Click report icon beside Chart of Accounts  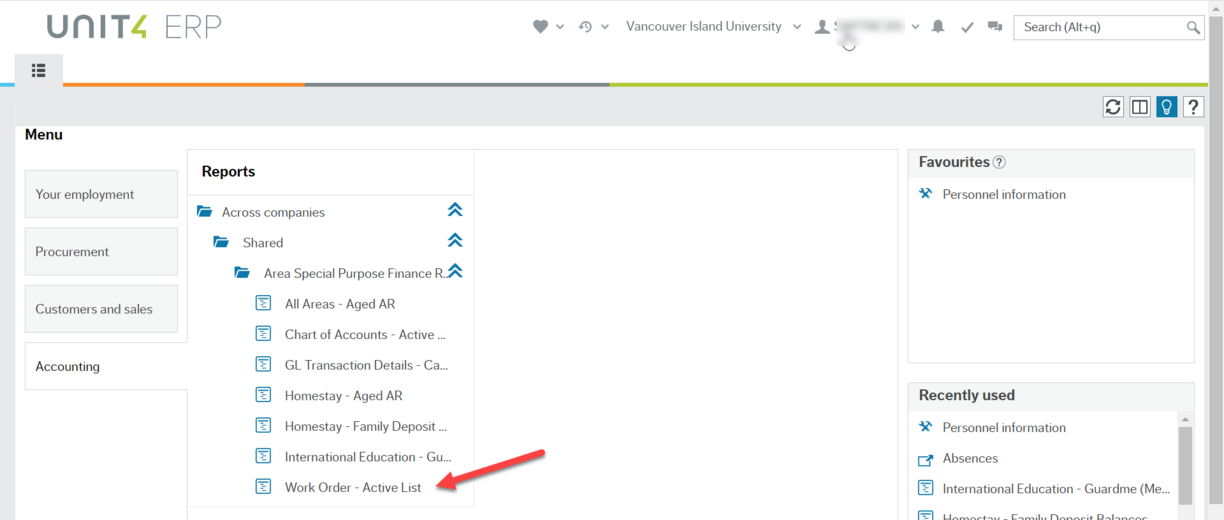click(x=263, y=334)
